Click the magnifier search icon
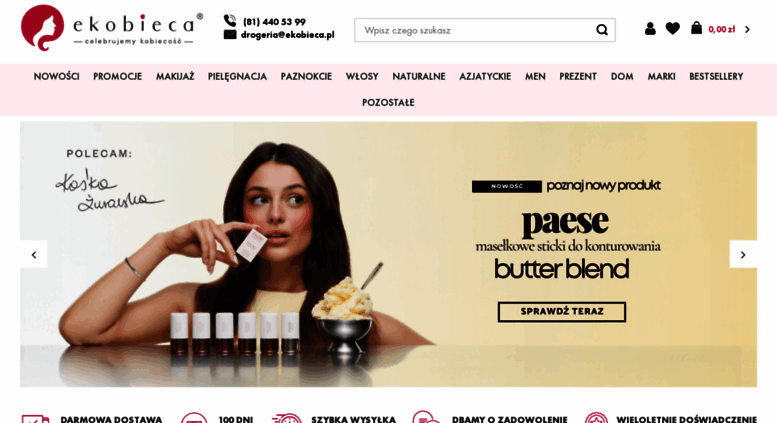777x423 pixels. click(602, 30)
